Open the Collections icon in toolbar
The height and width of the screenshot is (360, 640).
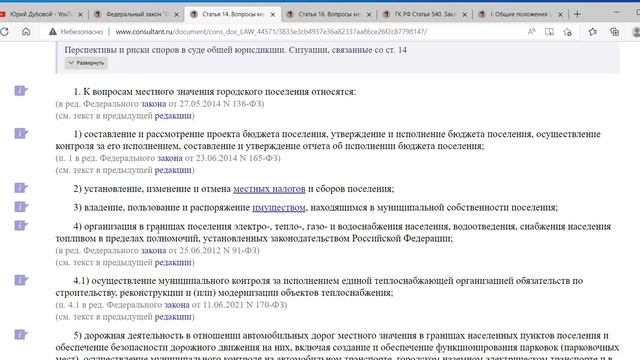click(614, 31)
